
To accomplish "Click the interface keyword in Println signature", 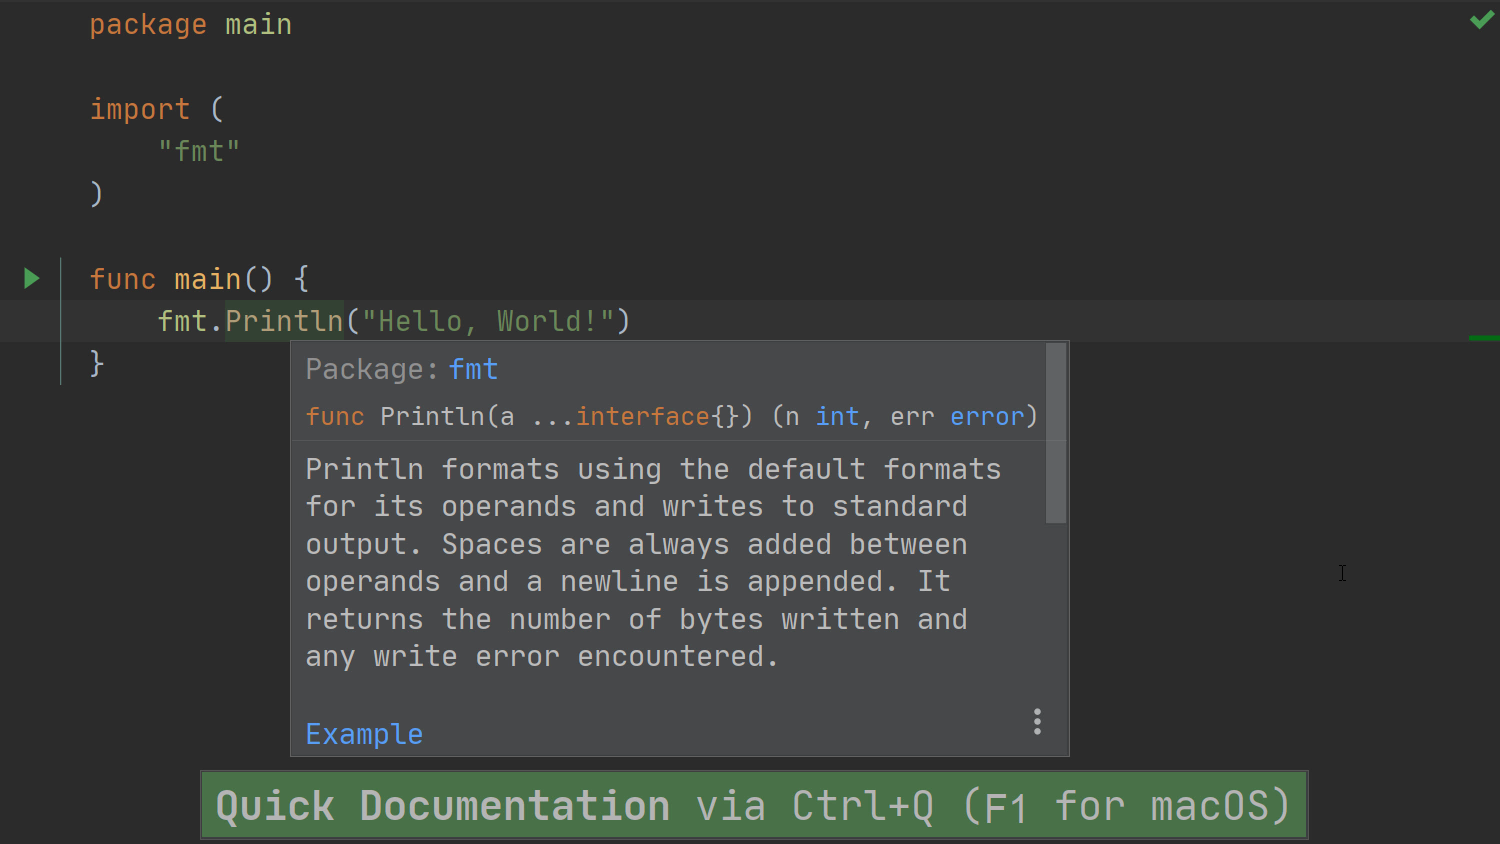I will click(642, 416).
